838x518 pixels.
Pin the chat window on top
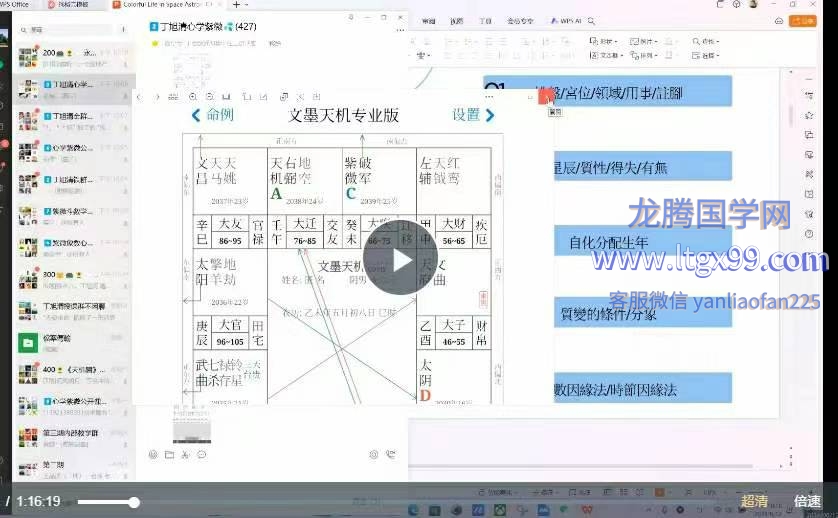tap(351, 17)
